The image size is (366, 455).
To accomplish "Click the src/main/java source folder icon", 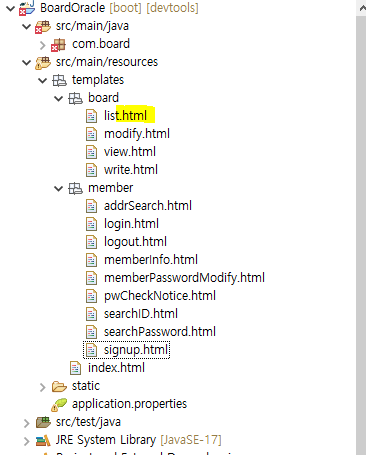I will coord(43,27).
